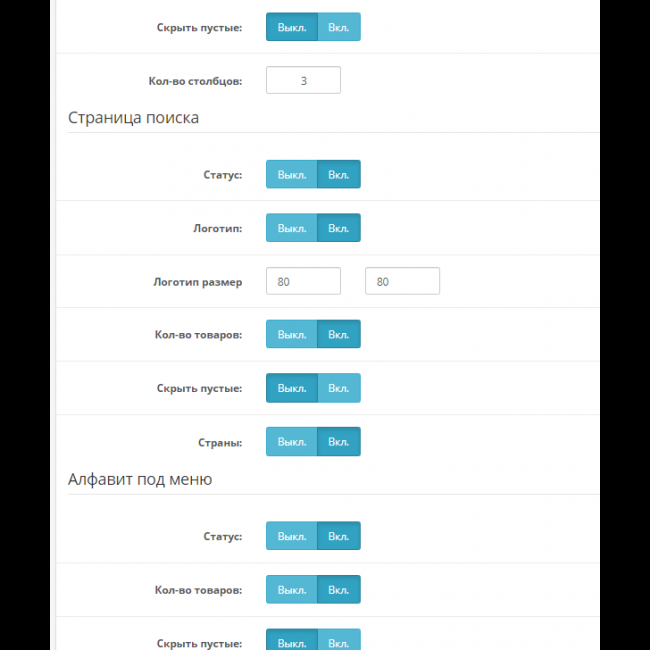The width and height of the screenshot is (650, 650).
Task: Turn on Статус under Алфавит под меню
Action: click(x=339, y=536)
